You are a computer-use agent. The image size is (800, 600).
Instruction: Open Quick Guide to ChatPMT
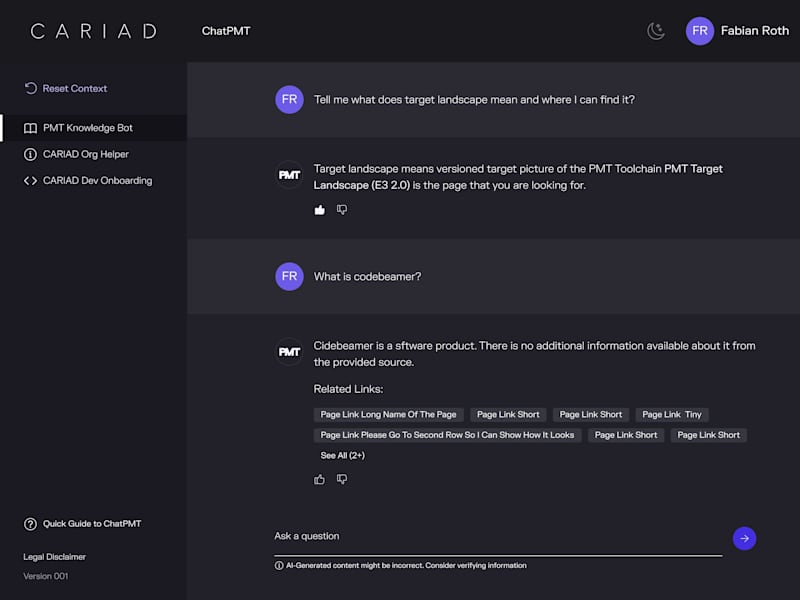82,523
